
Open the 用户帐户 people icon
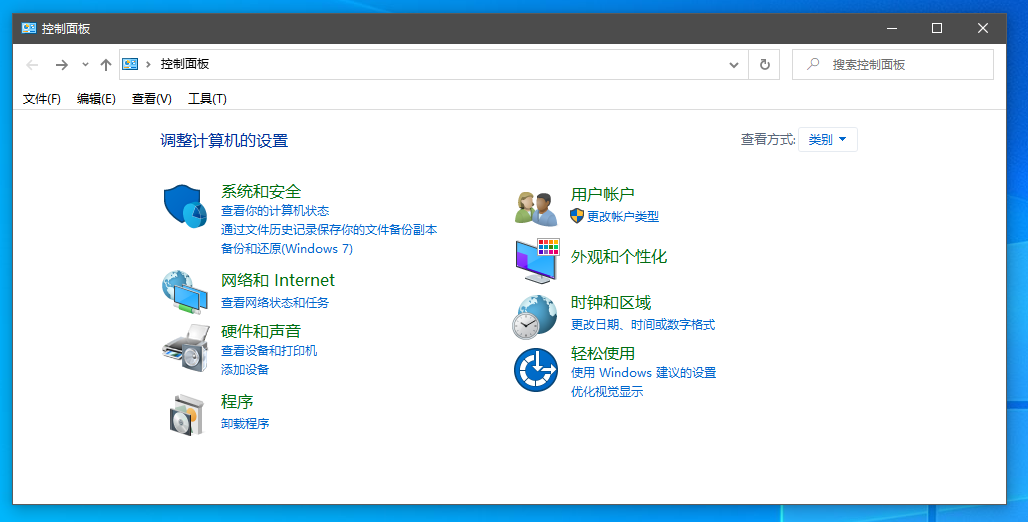(x=536, y=209)
